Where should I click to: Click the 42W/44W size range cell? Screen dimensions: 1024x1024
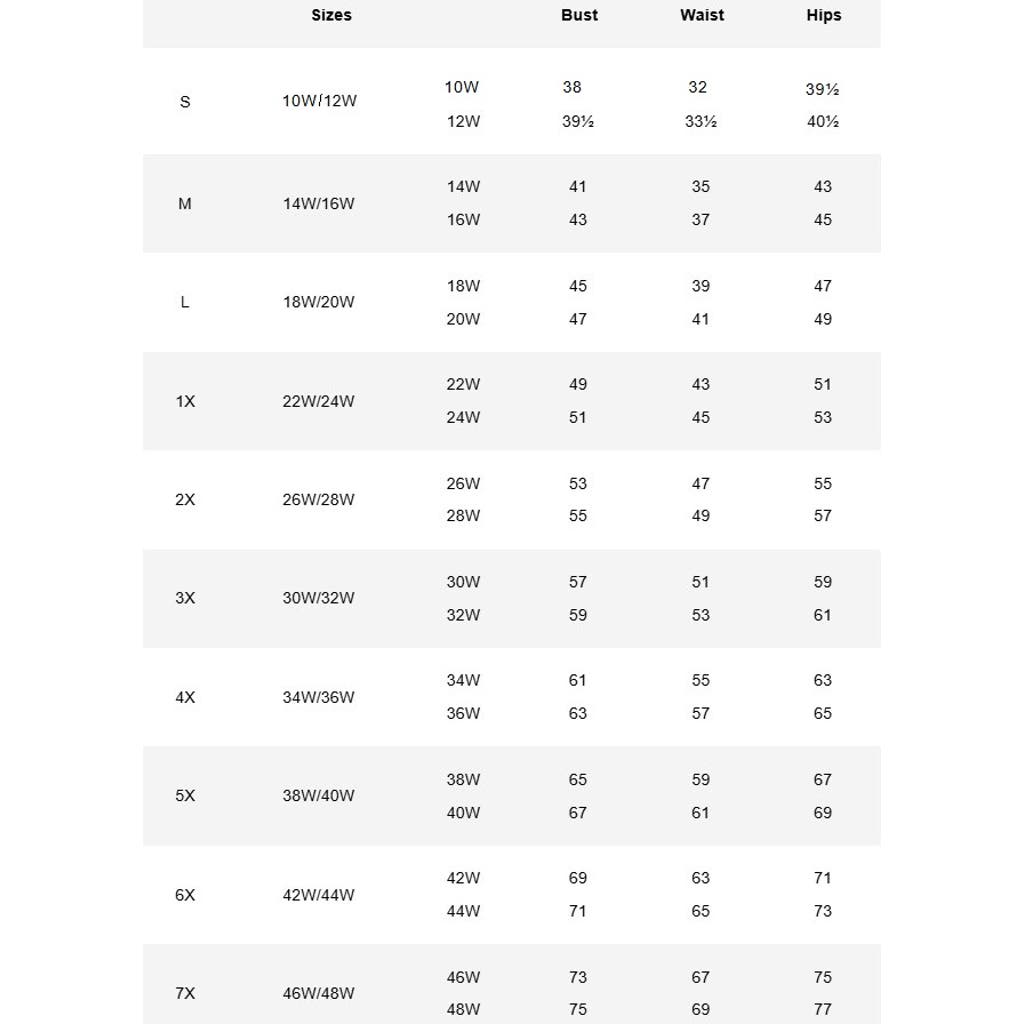(318, 895)
